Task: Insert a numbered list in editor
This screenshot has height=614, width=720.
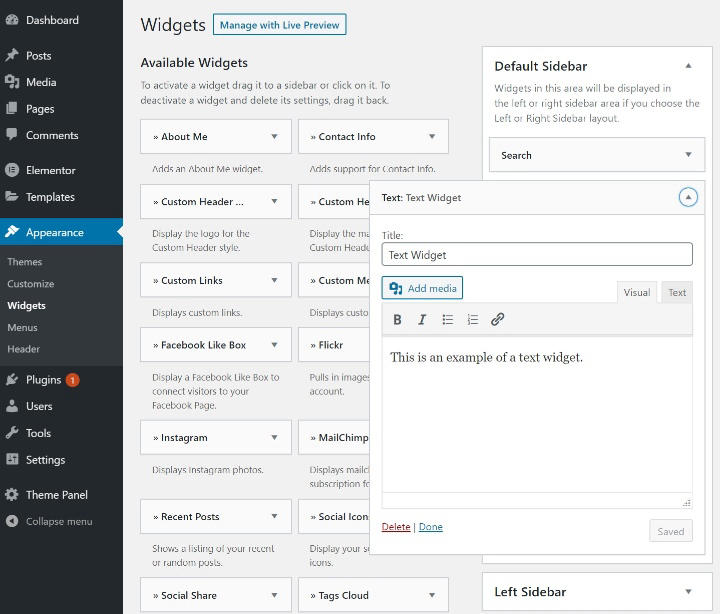Action: click(x=472, y=320)
